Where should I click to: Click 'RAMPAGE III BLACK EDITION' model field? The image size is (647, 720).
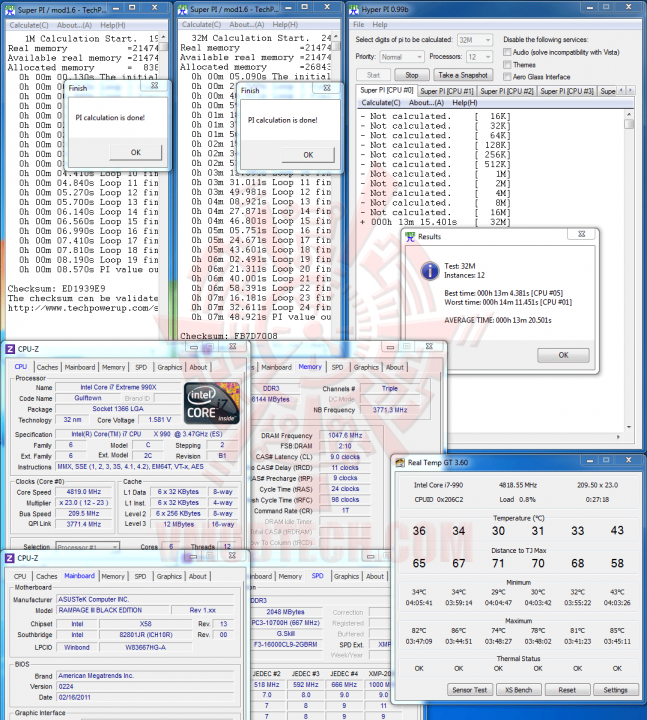pos(113,610)
